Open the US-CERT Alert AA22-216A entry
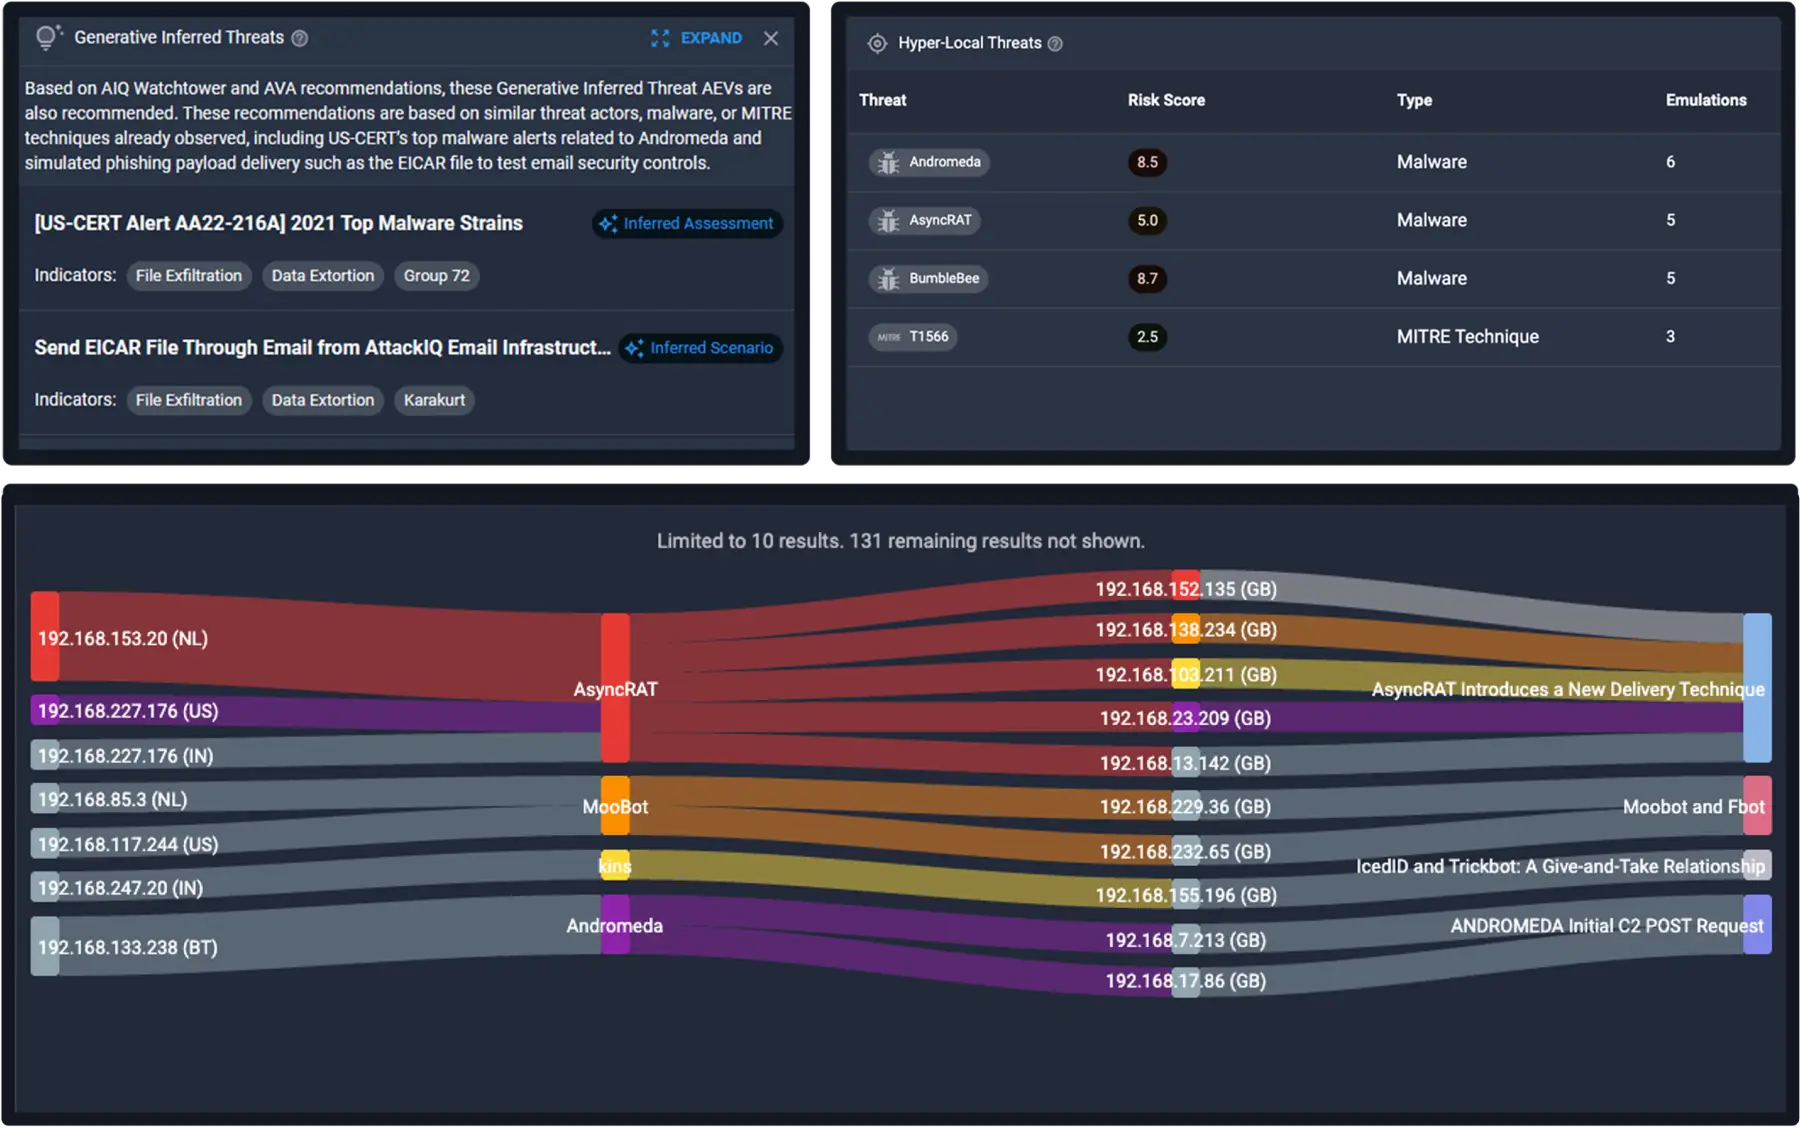 pyautogui.click(x=278, y=223)
